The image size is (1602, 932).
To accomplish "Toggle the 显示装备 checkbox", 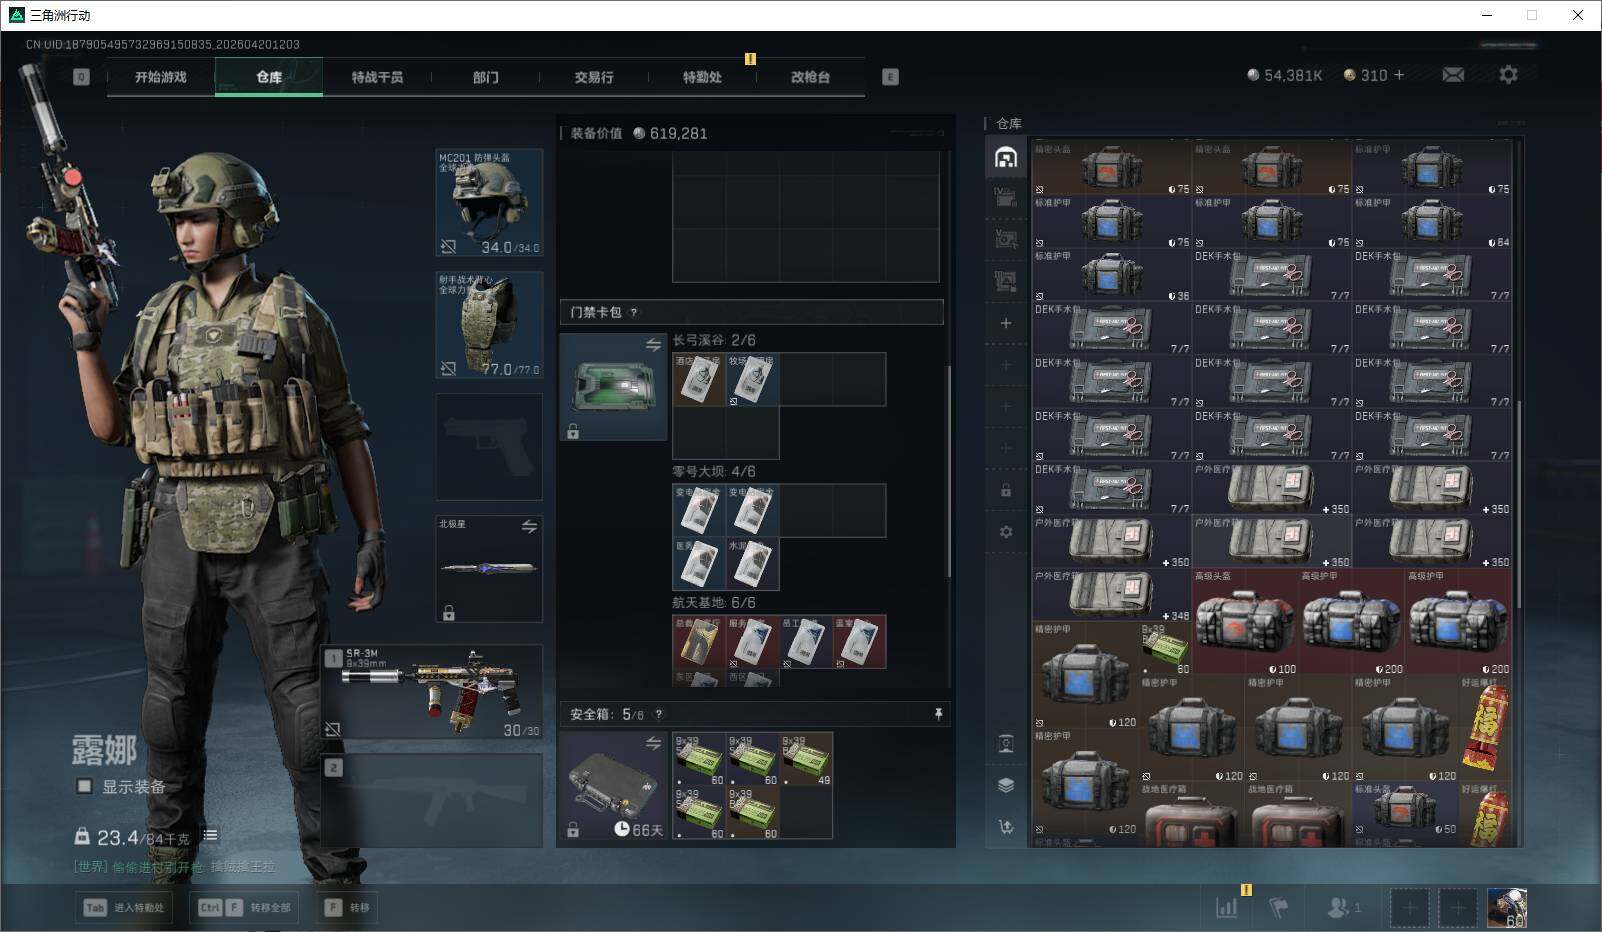I will (85, 786).
